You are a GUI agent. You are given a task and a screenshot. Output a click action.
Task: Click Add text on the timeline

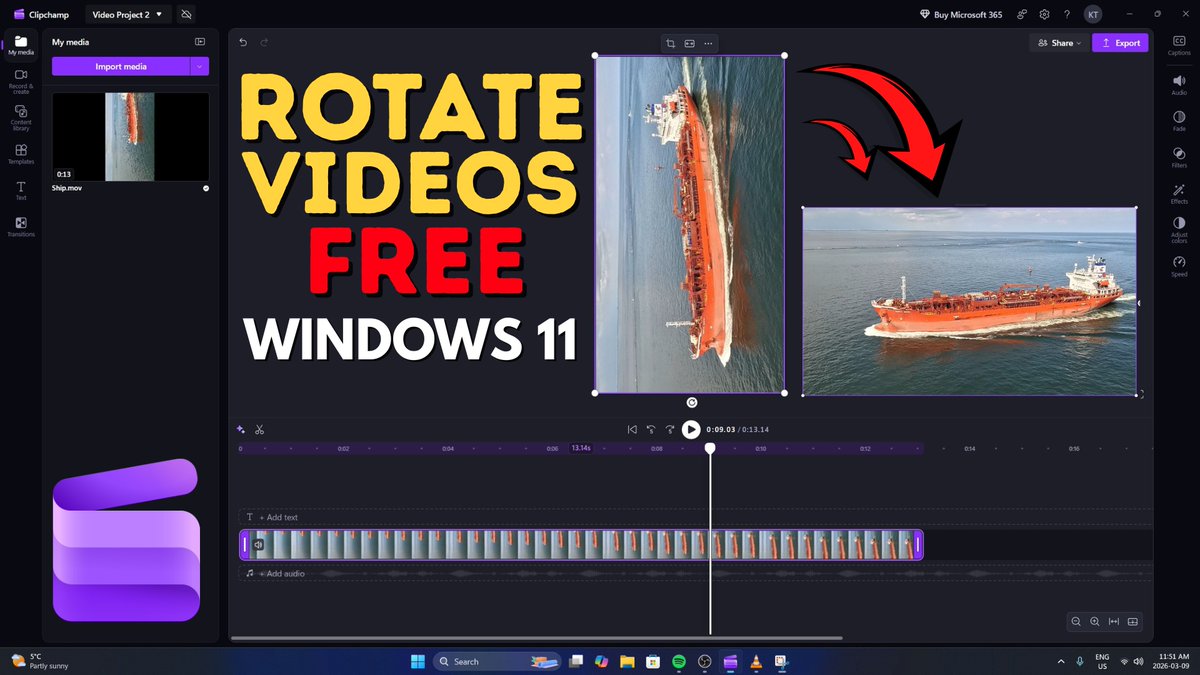(x=279, y=517)
